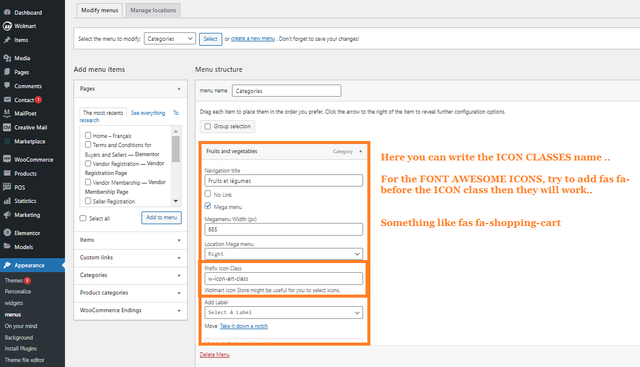Click the Pages icon in the sidebar

point(7,72)
